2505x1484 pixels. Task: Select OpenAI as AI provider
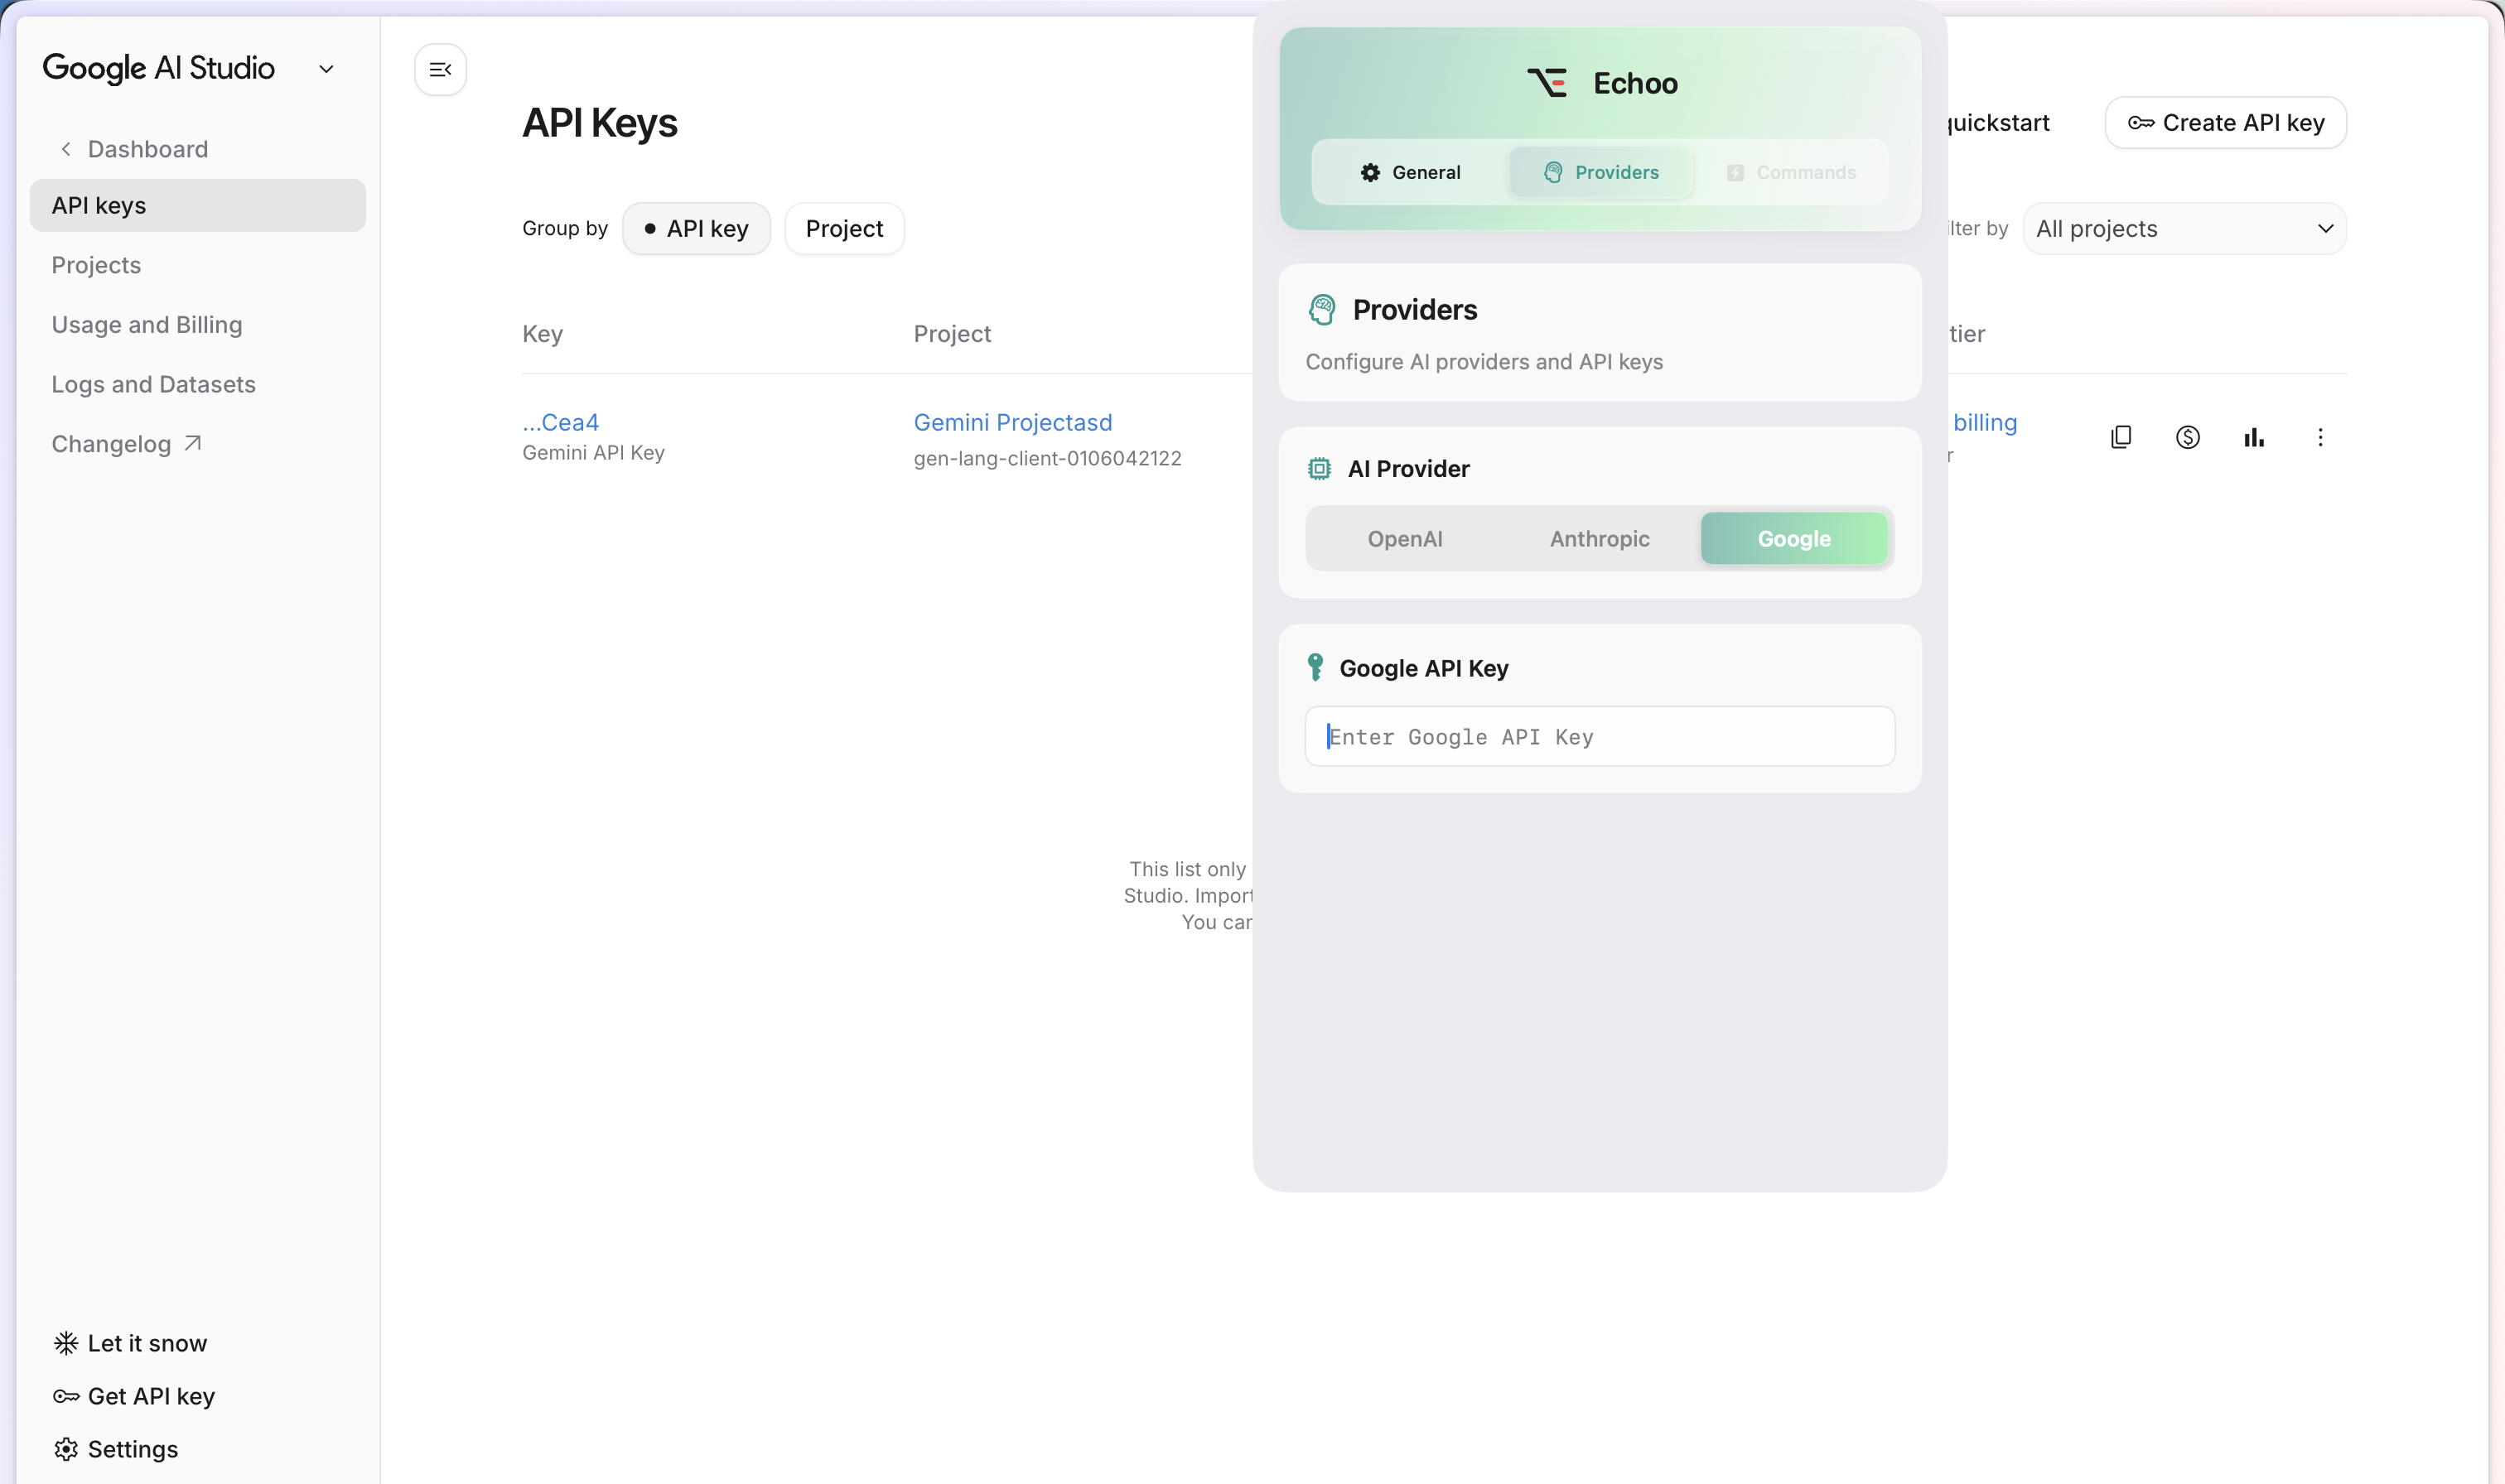click(x=1404, y=539)
